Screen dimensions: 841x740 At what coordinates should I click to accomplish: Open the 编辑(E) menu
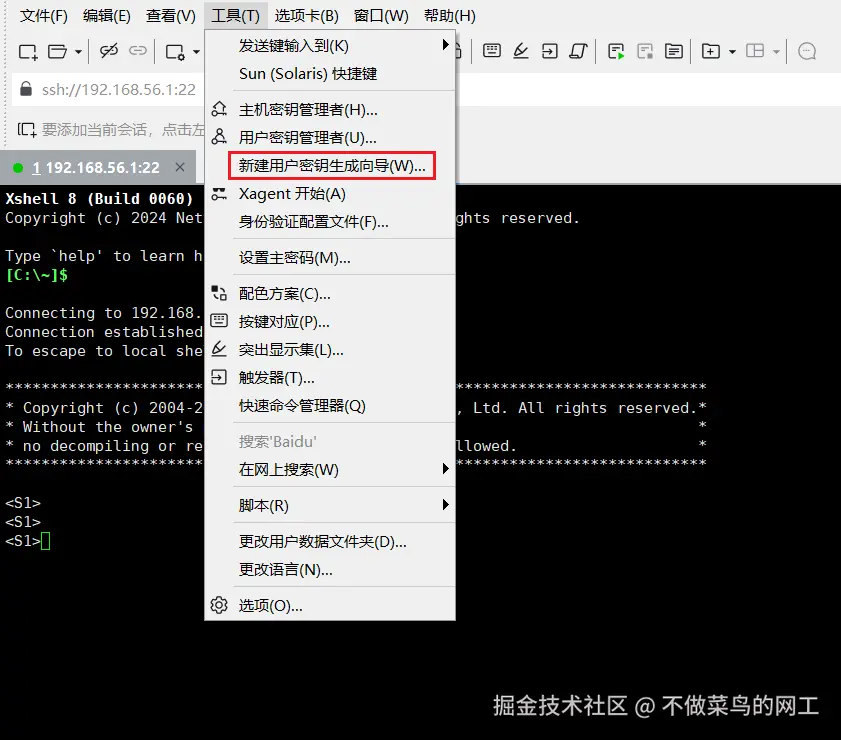point(107,16)
